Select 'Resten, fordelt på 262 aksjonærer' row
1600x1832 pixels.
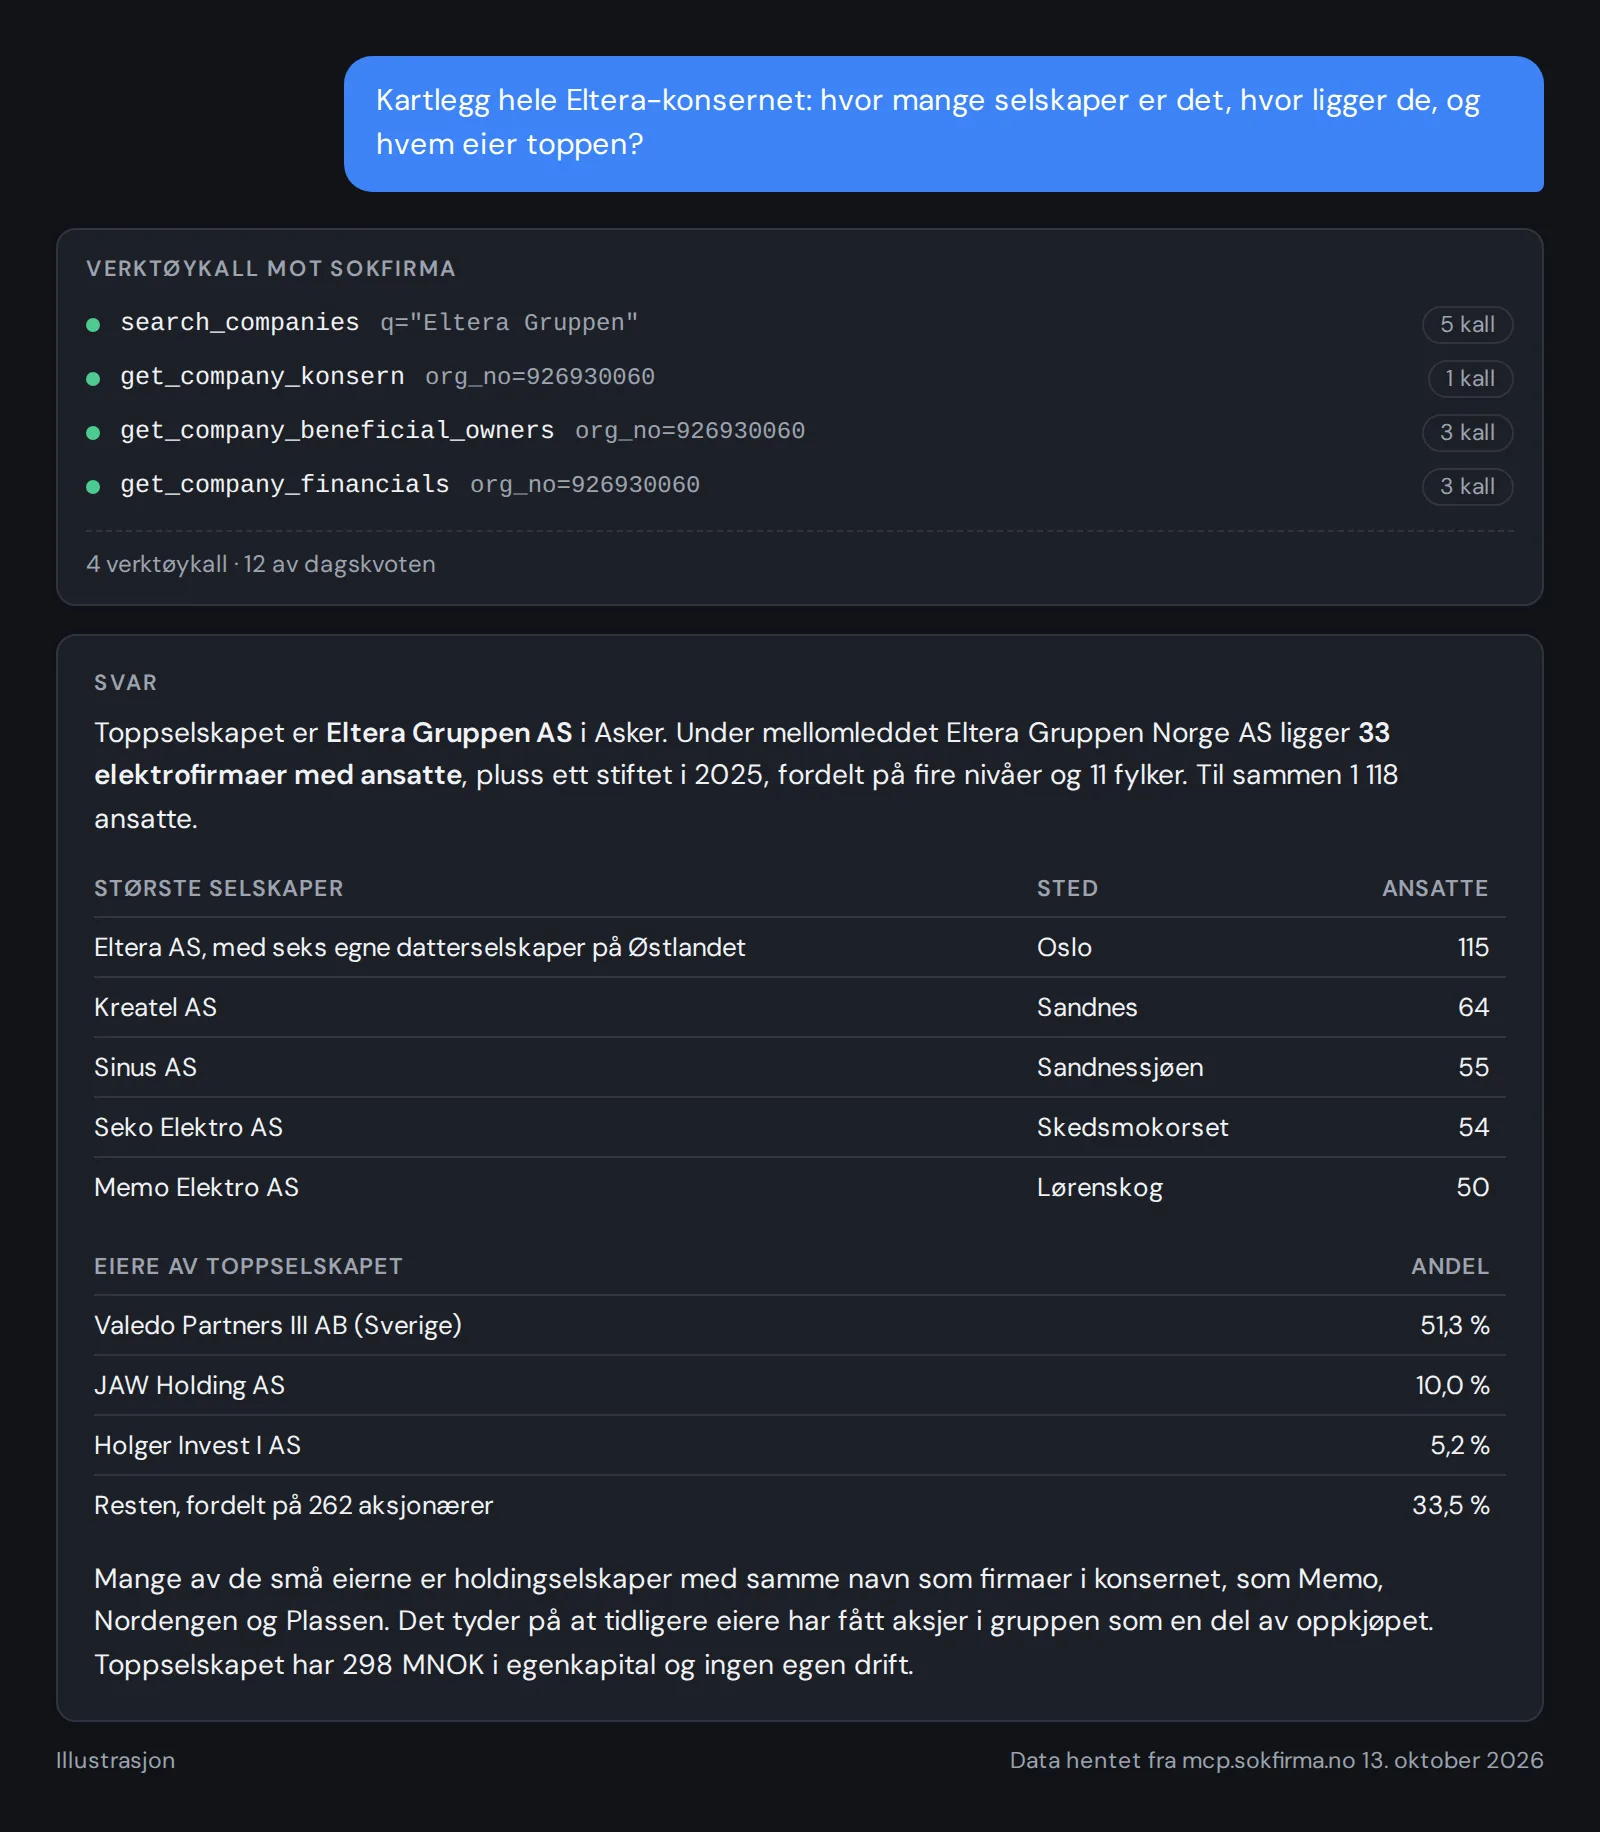(x=799, y=1505)
